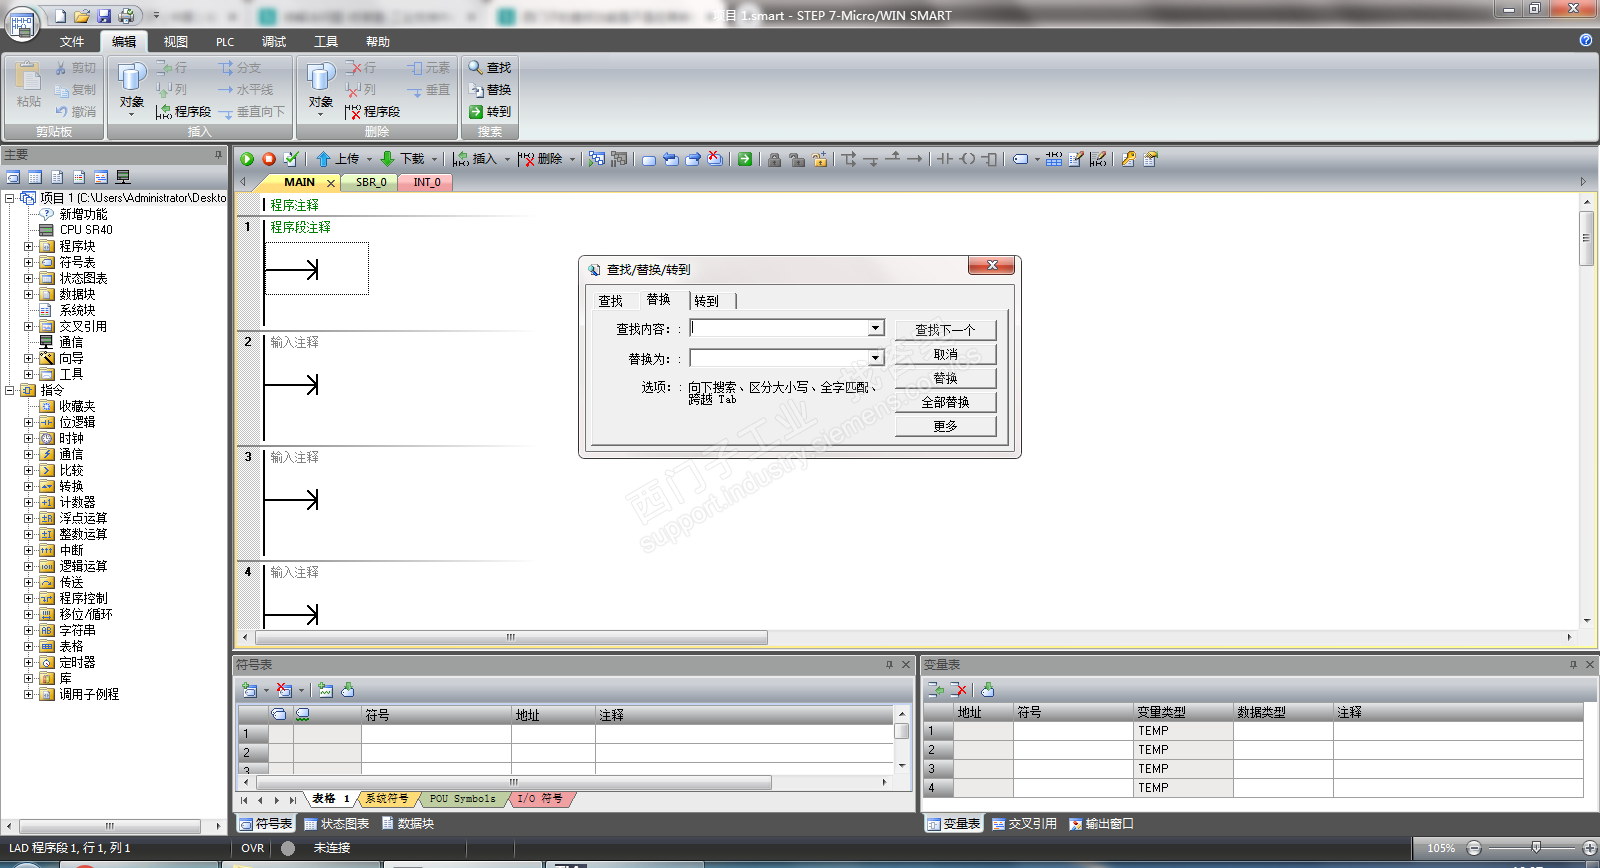Click the blue Upload (上传) arrow icon
Screen dimensions: 1600x868
(323, 159)
